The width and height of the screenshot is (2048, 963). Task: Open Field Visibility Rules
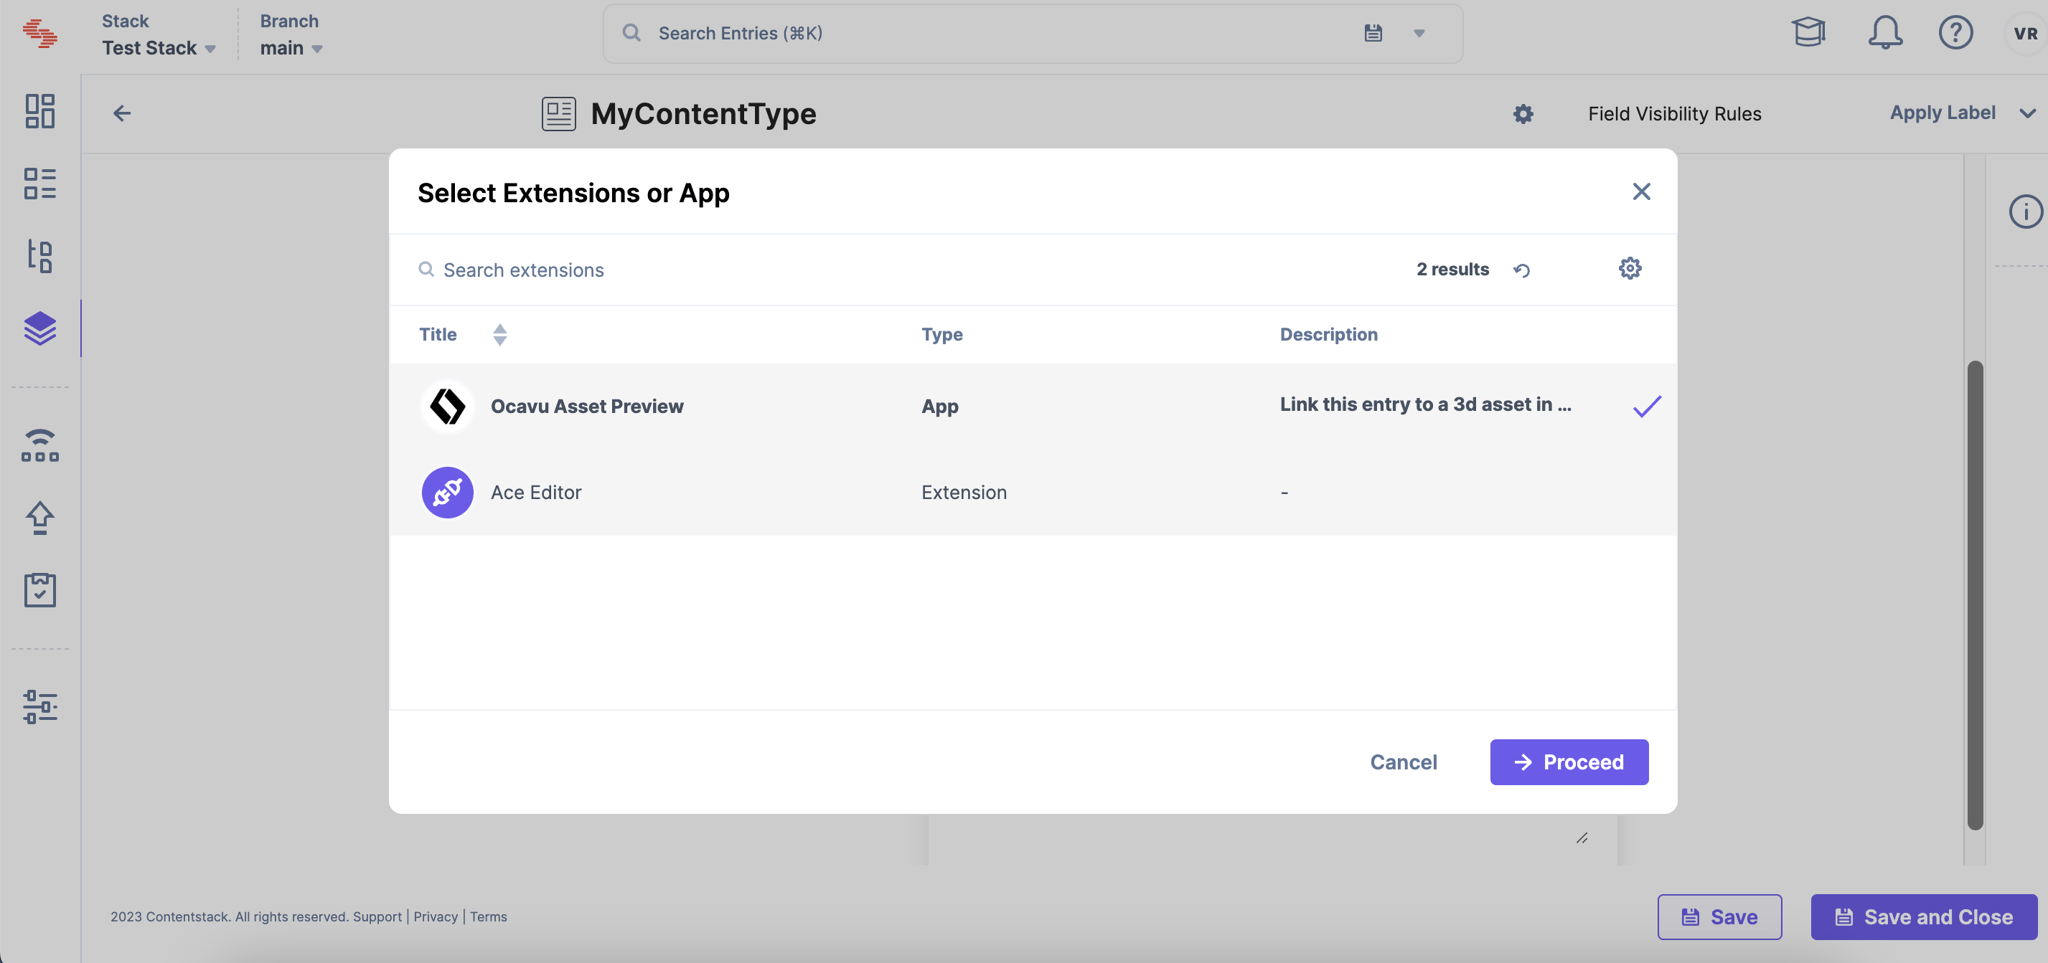1674,114
